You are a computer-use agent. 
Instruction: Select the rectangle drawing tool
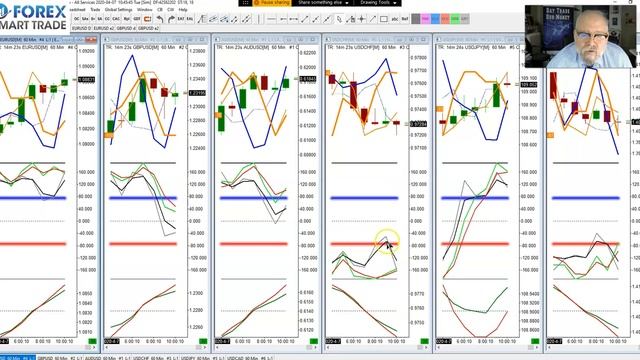(x=384, y=19)
